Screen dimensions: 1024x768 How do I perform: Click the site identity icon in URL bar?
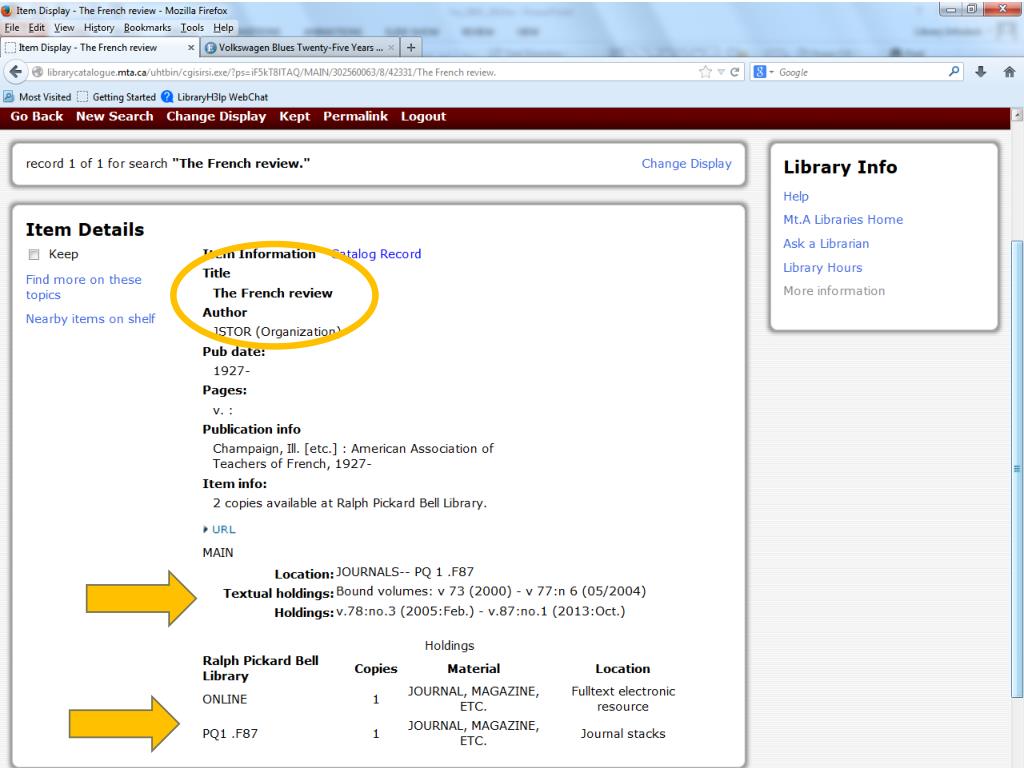37,72
